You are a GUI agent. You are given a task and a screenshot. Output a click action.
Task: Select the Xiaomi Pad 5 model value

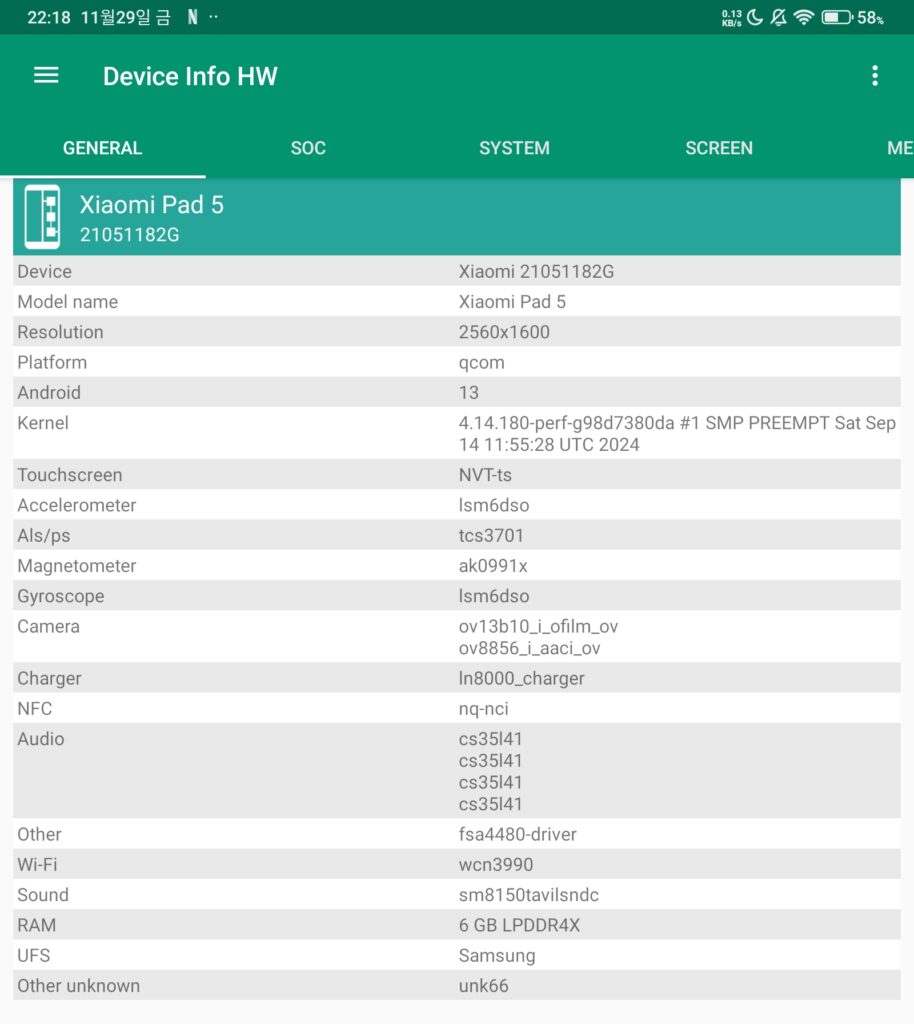(512, 302)
